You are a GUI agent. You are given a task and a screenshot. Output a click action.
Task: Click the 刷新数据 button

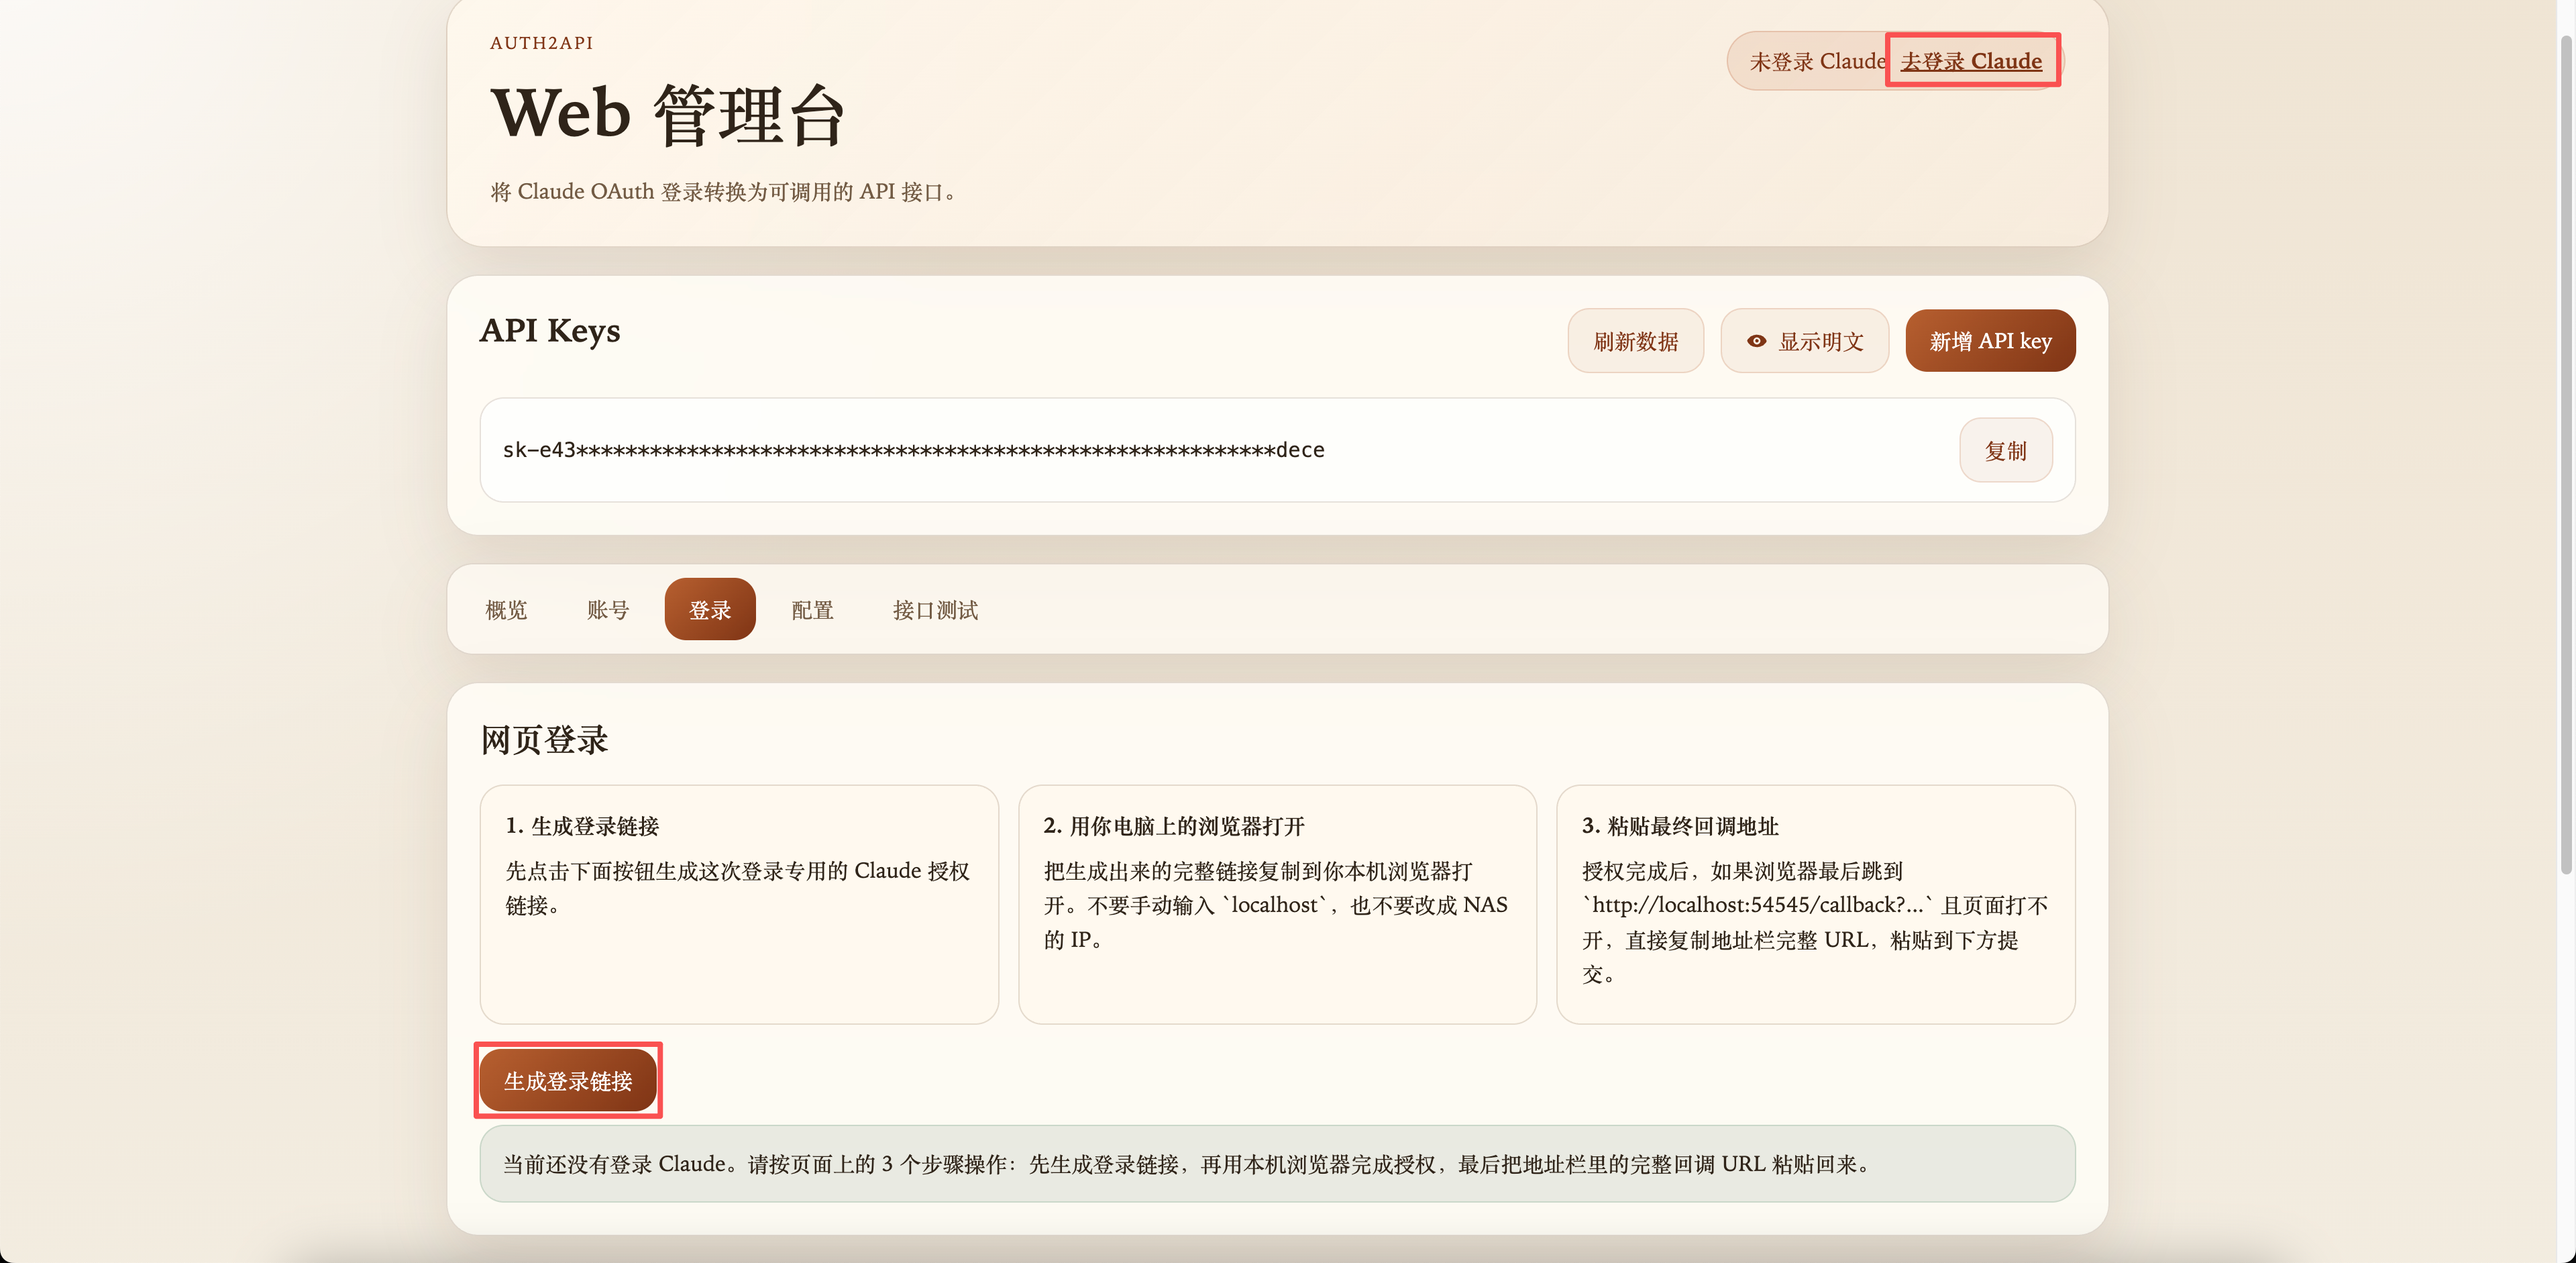coord(1635,341)
